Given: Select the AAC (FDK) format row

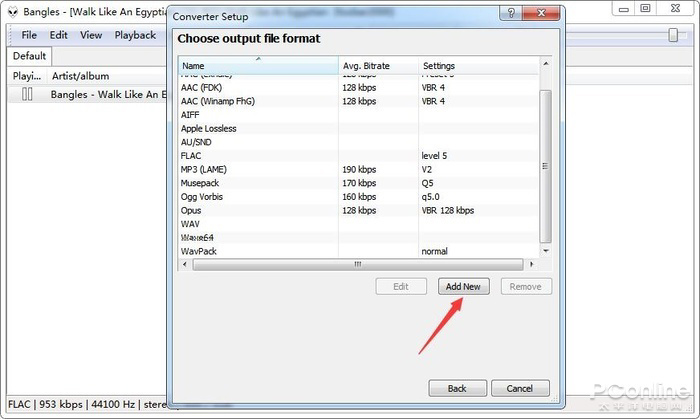Looking at the screenshot, I should (358, 87).
